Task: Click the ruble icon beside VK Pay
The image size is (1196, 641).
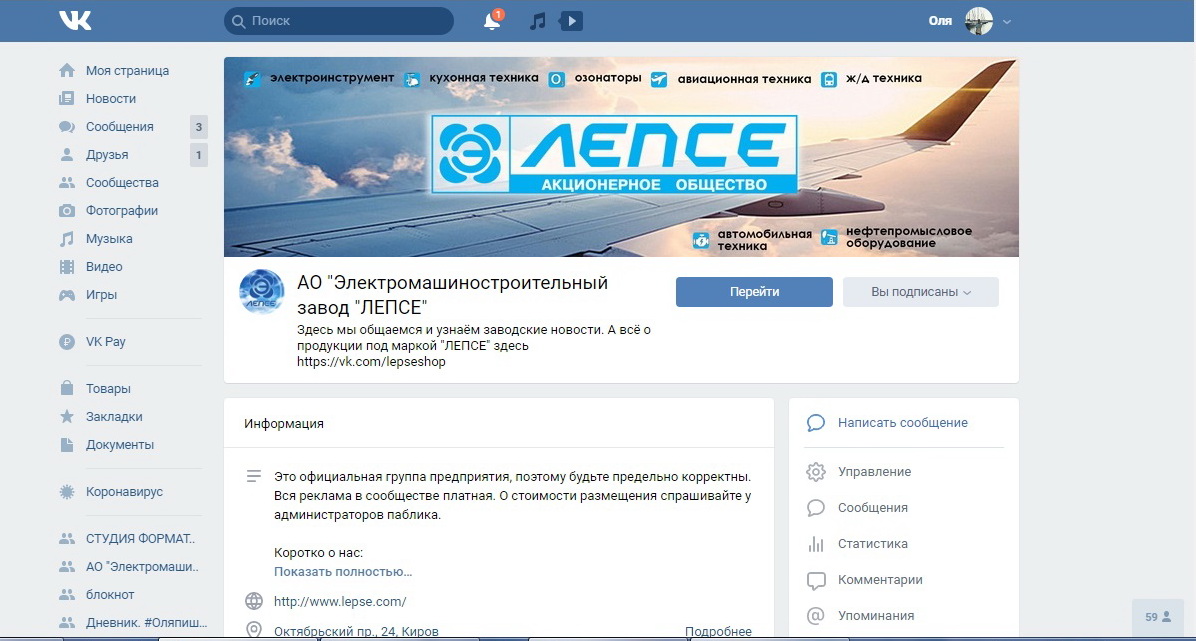Action: [x=67, y=342]
